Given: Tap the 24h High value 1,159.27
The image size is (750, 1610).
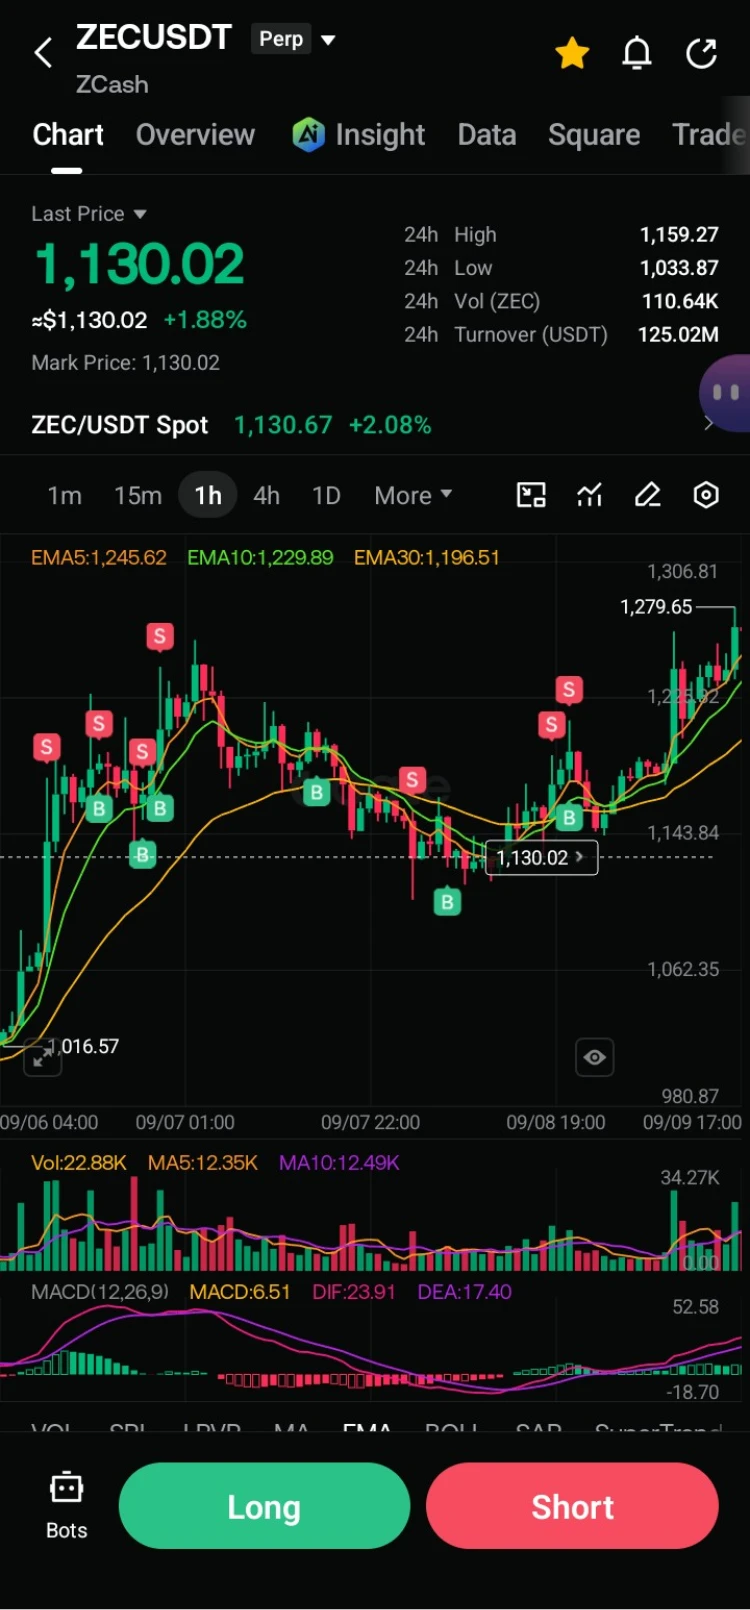Looking at the screenshot, I should click(x=679, y=234).
